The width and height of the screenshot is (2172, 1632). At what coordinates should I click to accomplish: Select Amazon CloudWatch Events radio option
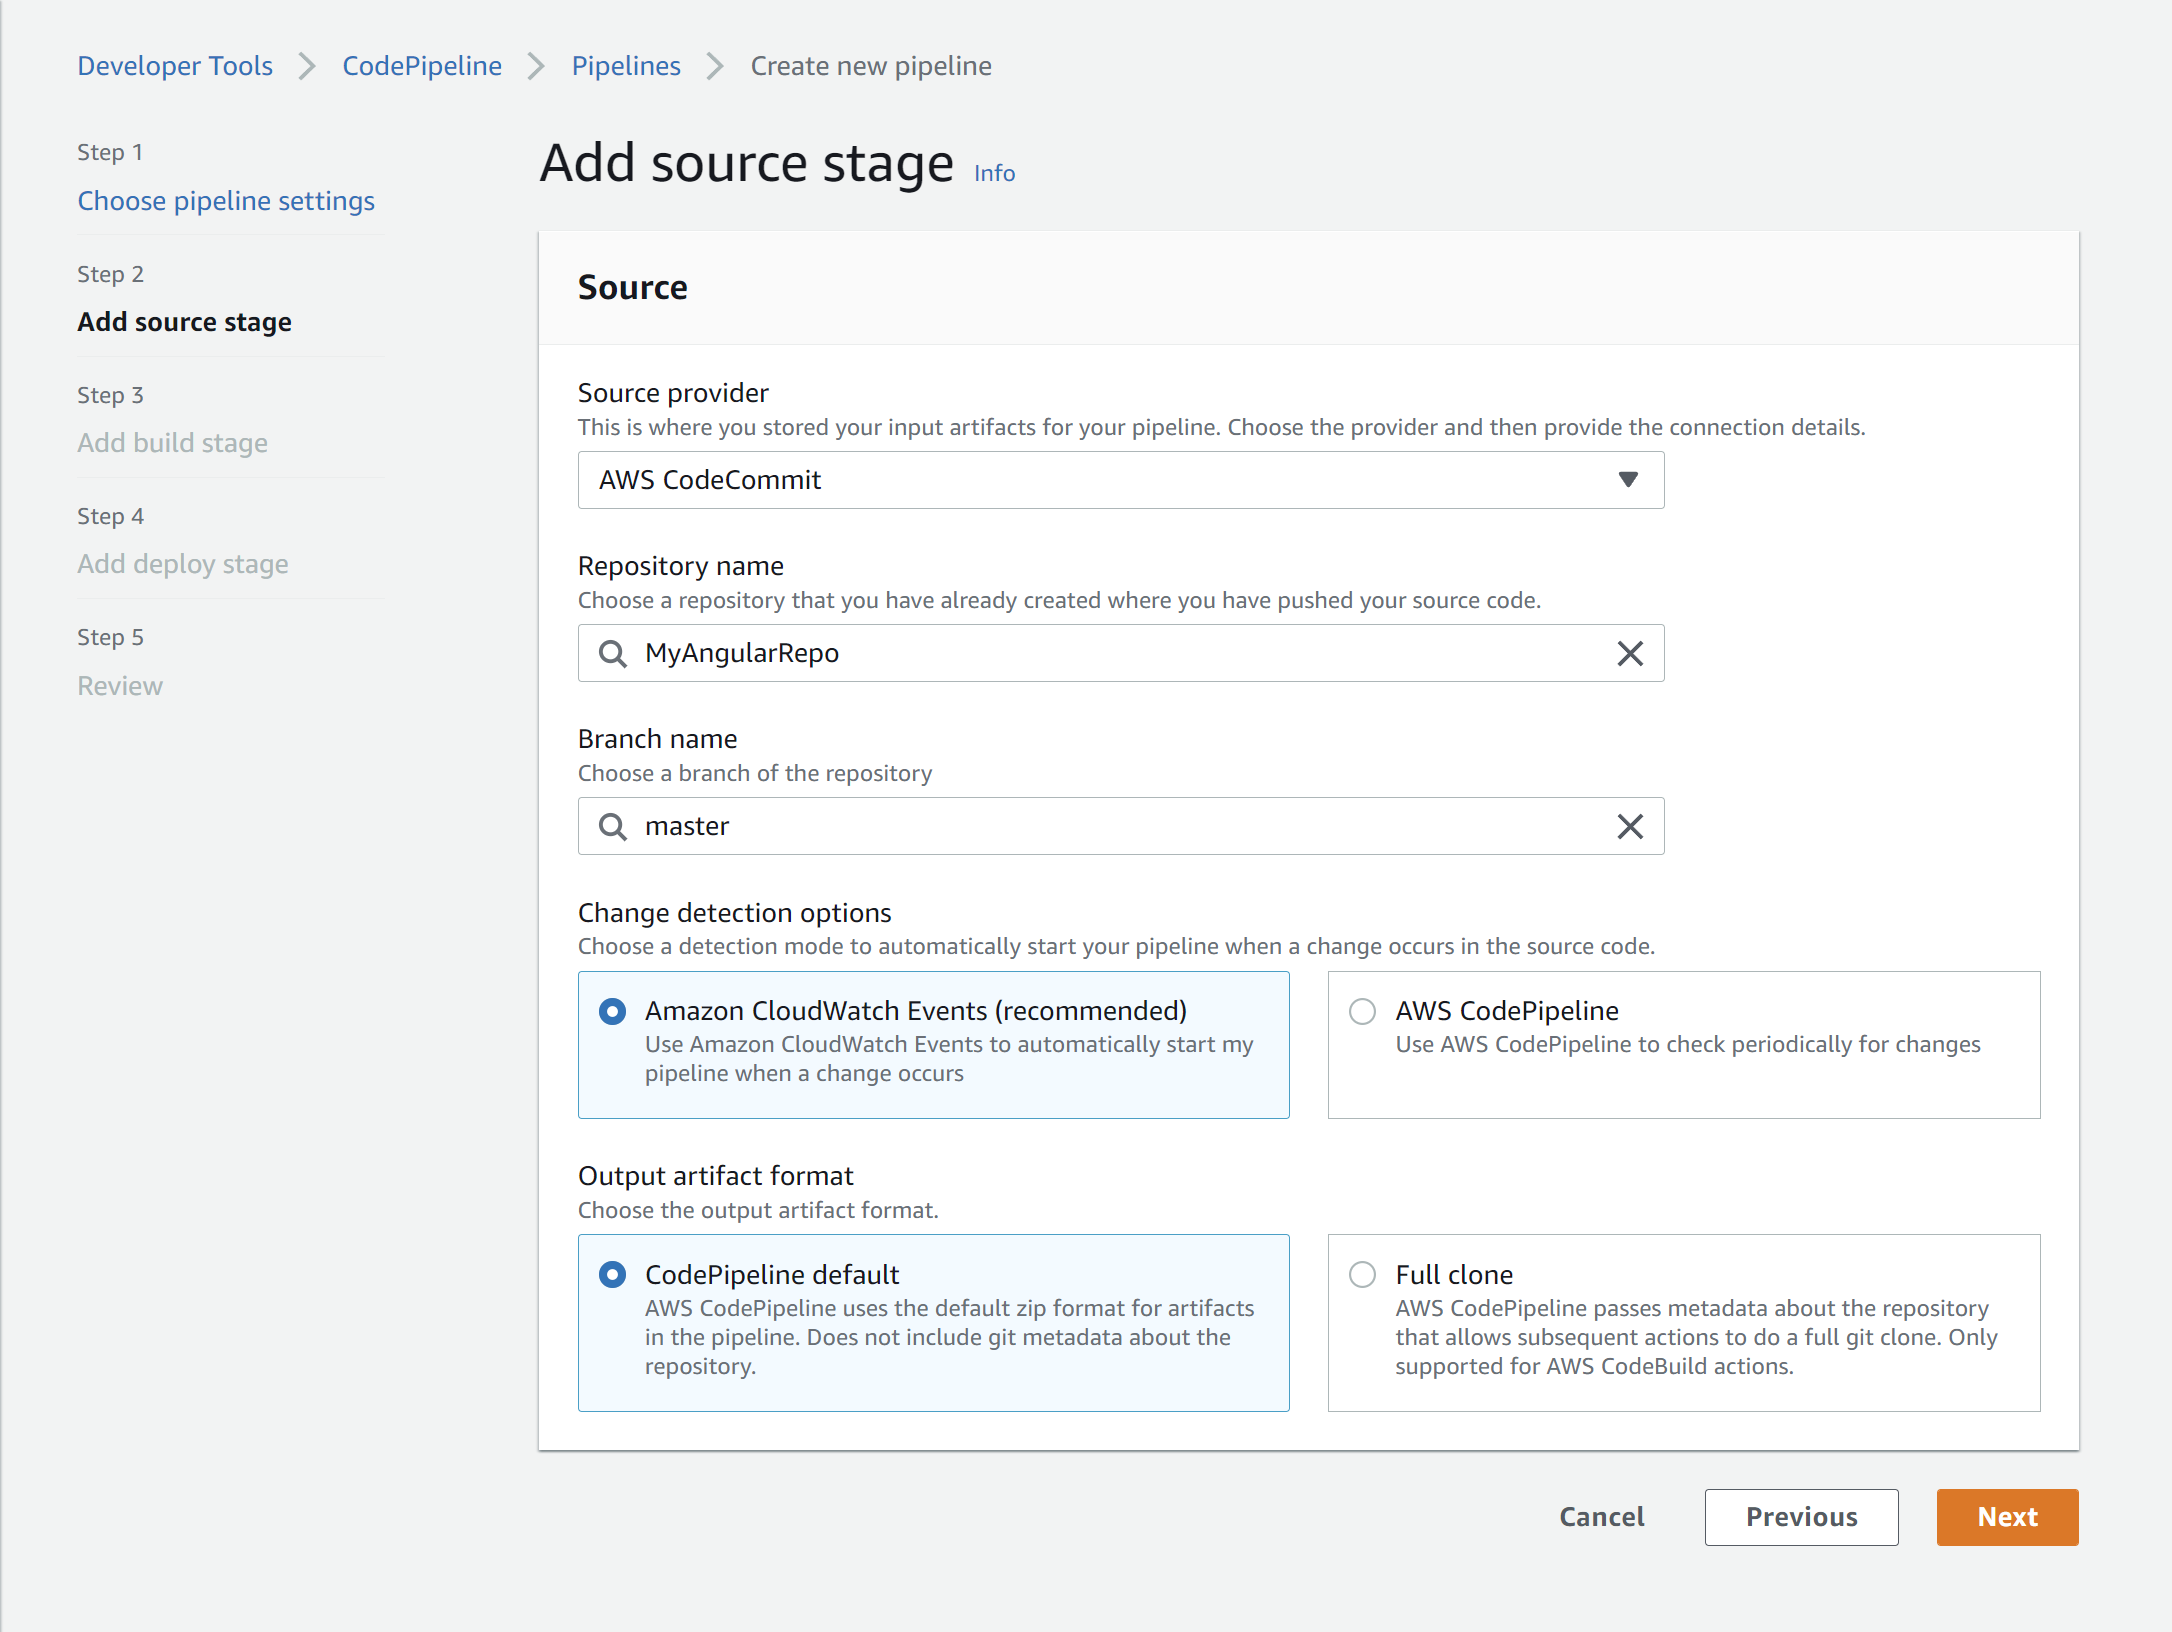click(x=612, y=1011)
